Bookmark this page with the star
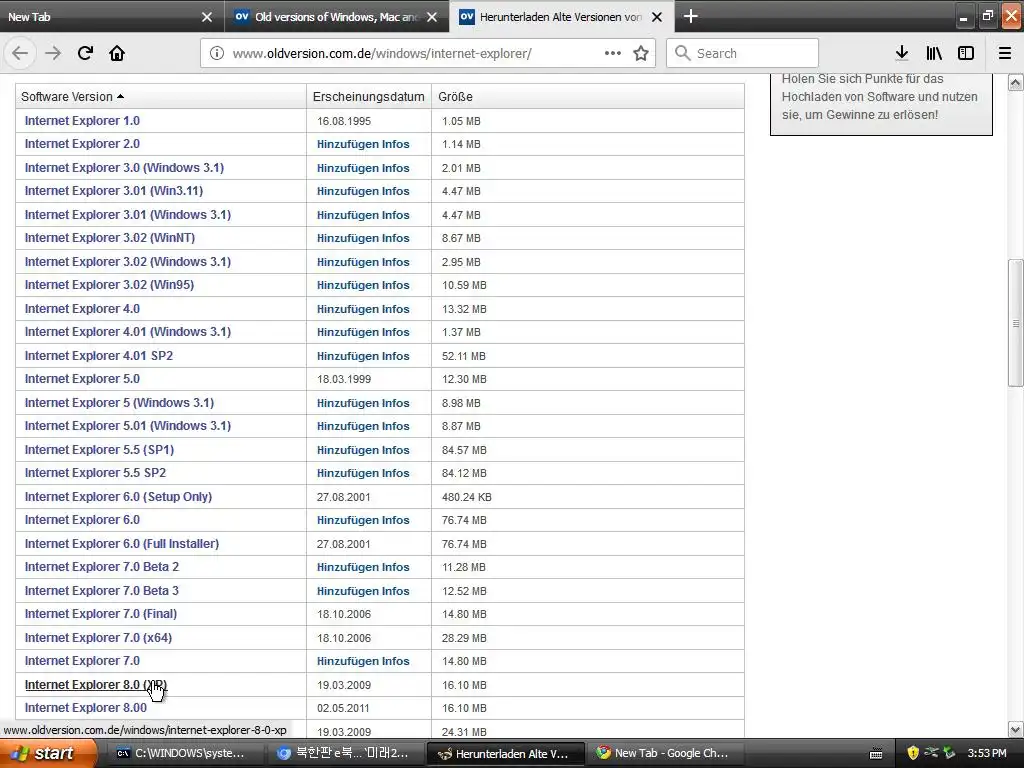Image resolution: width=1024 pixels, height=768 pixels. [641, 53]
